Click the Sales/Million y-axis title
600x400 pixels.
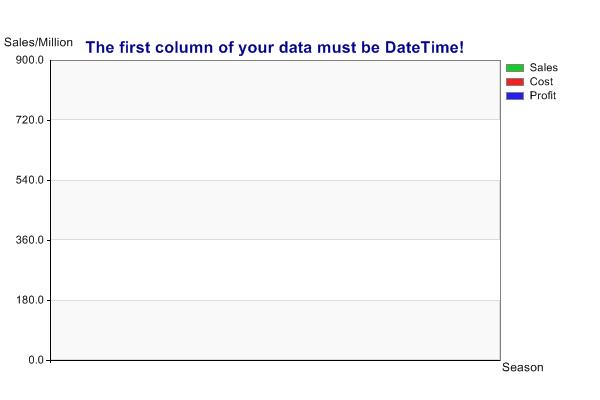click(38, 42)
